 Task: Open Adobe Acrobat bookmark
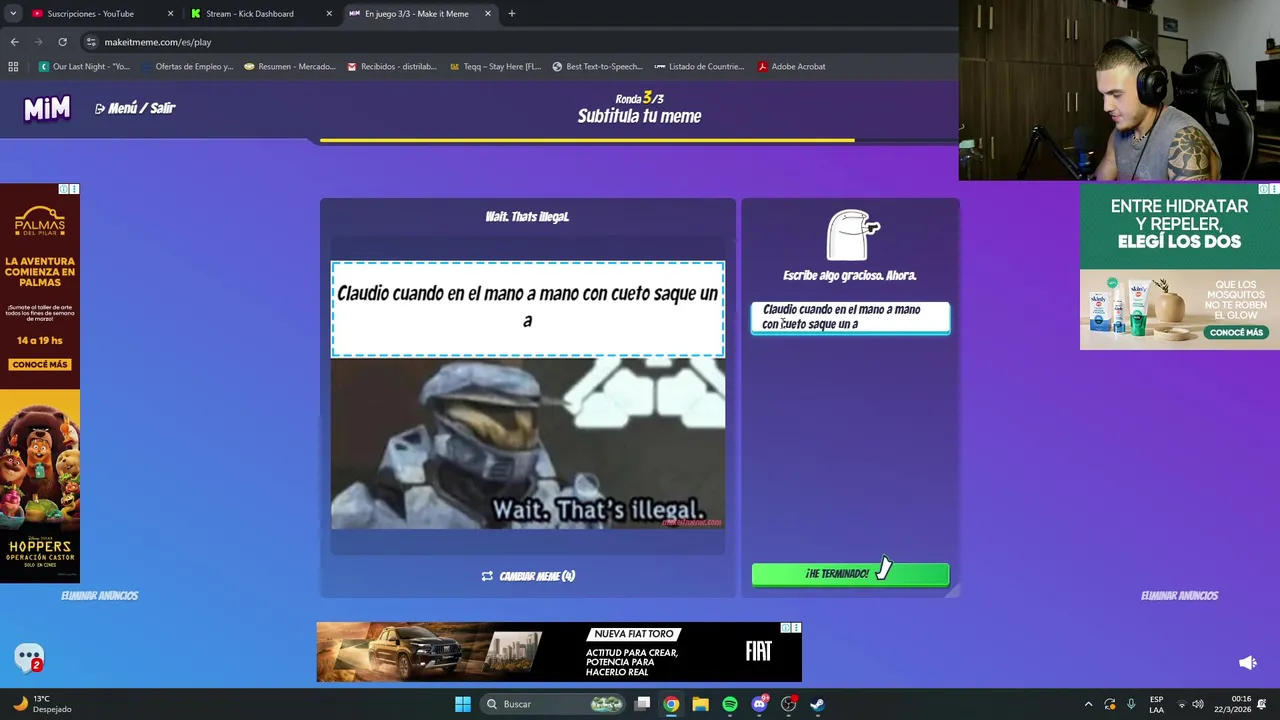tap(791, 67)
